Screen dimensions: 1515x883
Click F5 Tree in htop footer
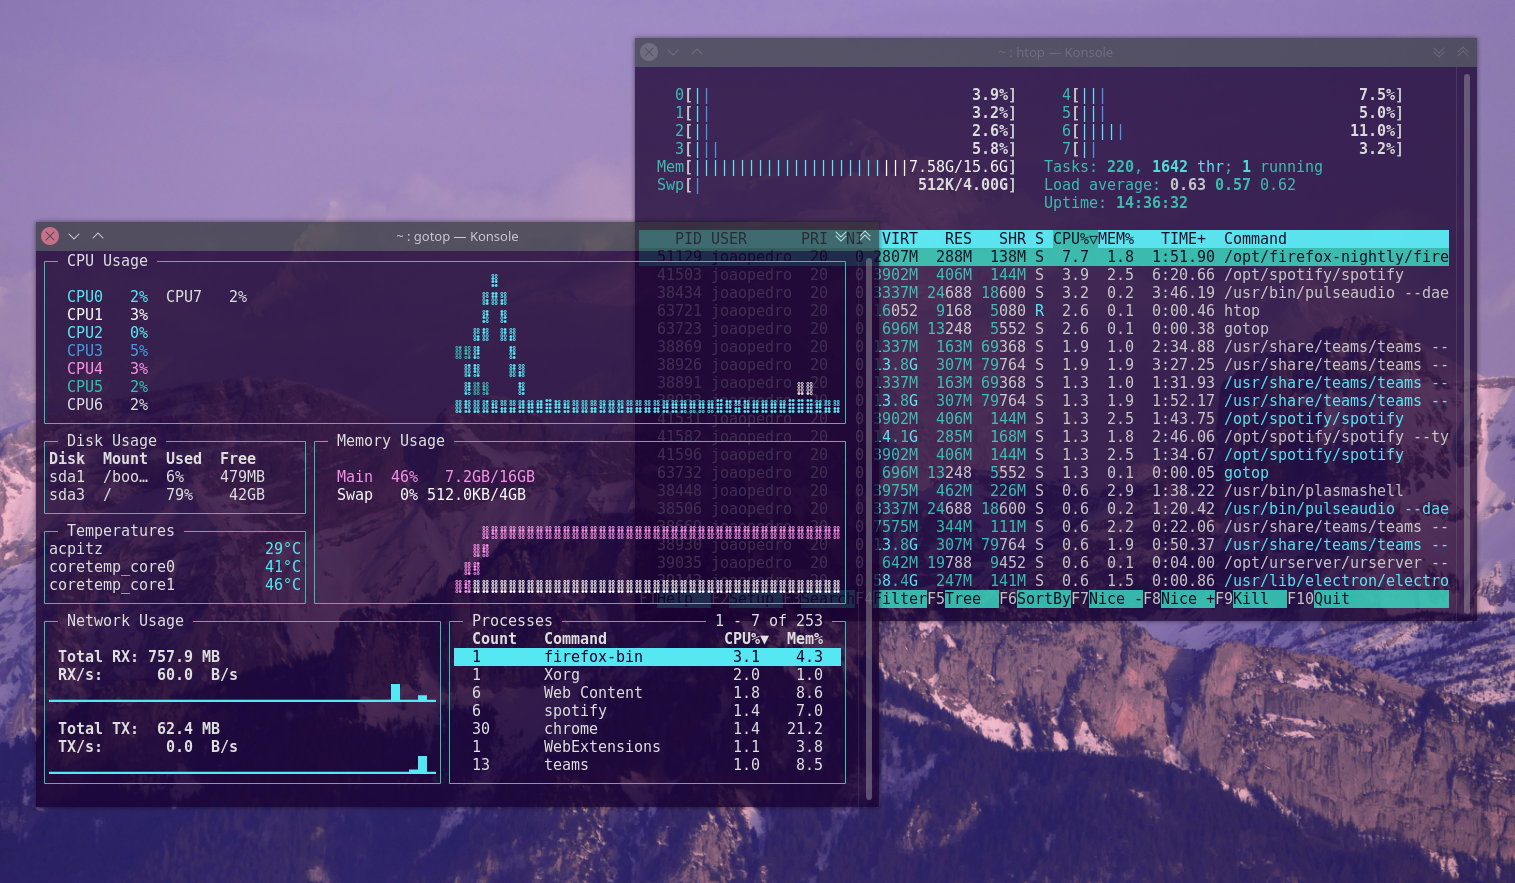[x=963, y=599]
